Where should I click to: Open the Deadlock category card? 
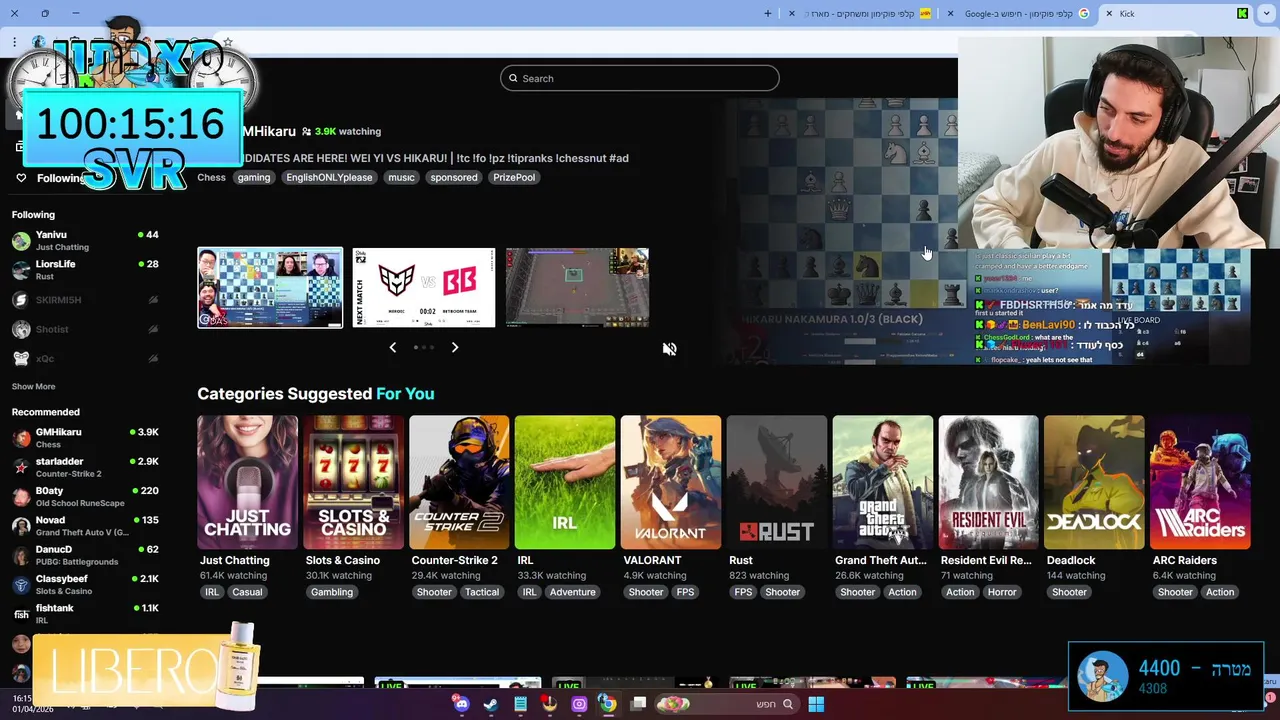click(x=1094, y=482)
